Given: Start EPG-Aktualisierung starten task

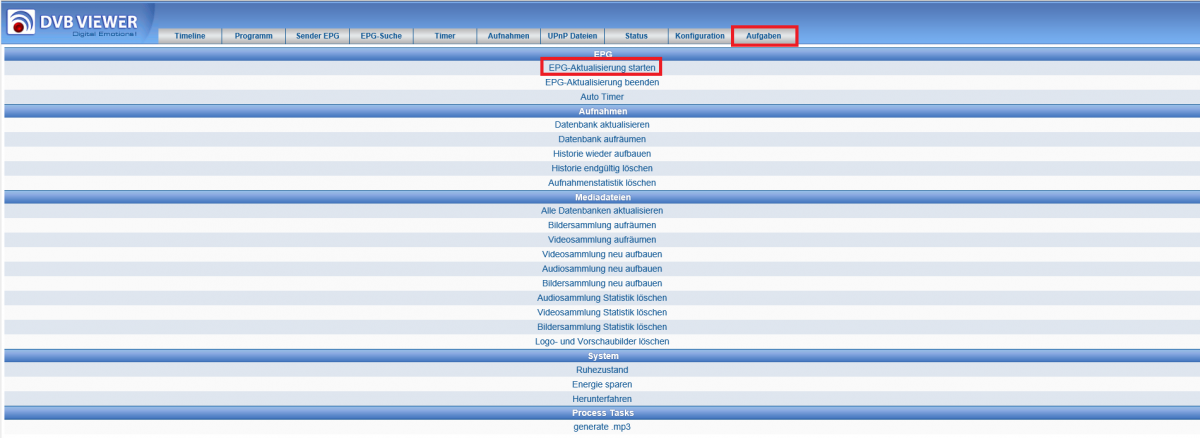Looking at the screenshot, I should 602,67.
